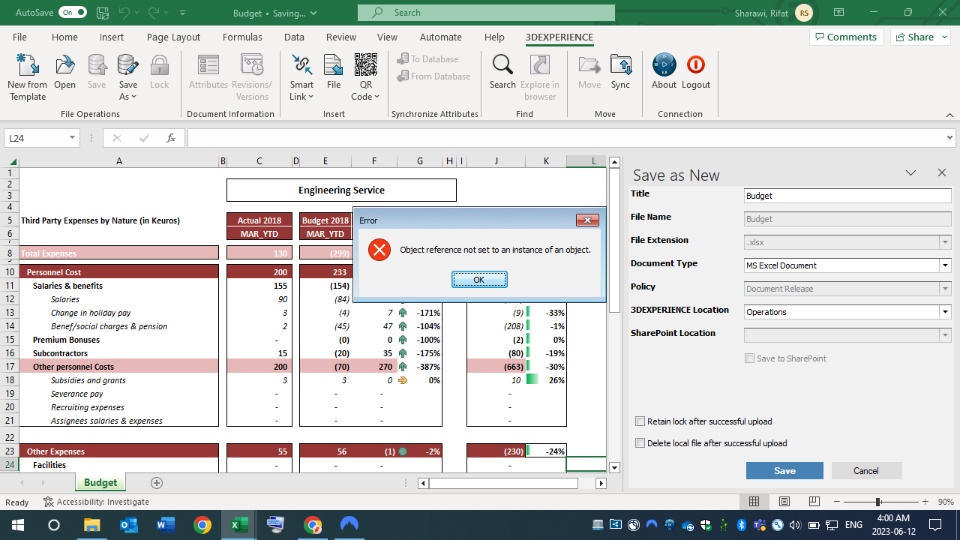Click the Title input field
The width and height of the screenshot is (960, 540).
(847, 195)
